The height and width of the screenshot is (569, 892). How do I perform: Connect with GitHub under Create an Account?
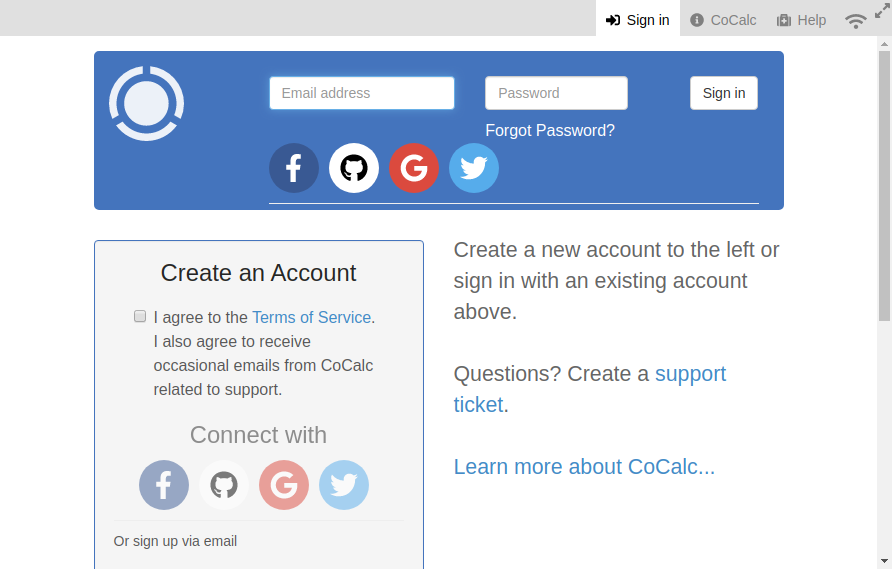(224, 485)
